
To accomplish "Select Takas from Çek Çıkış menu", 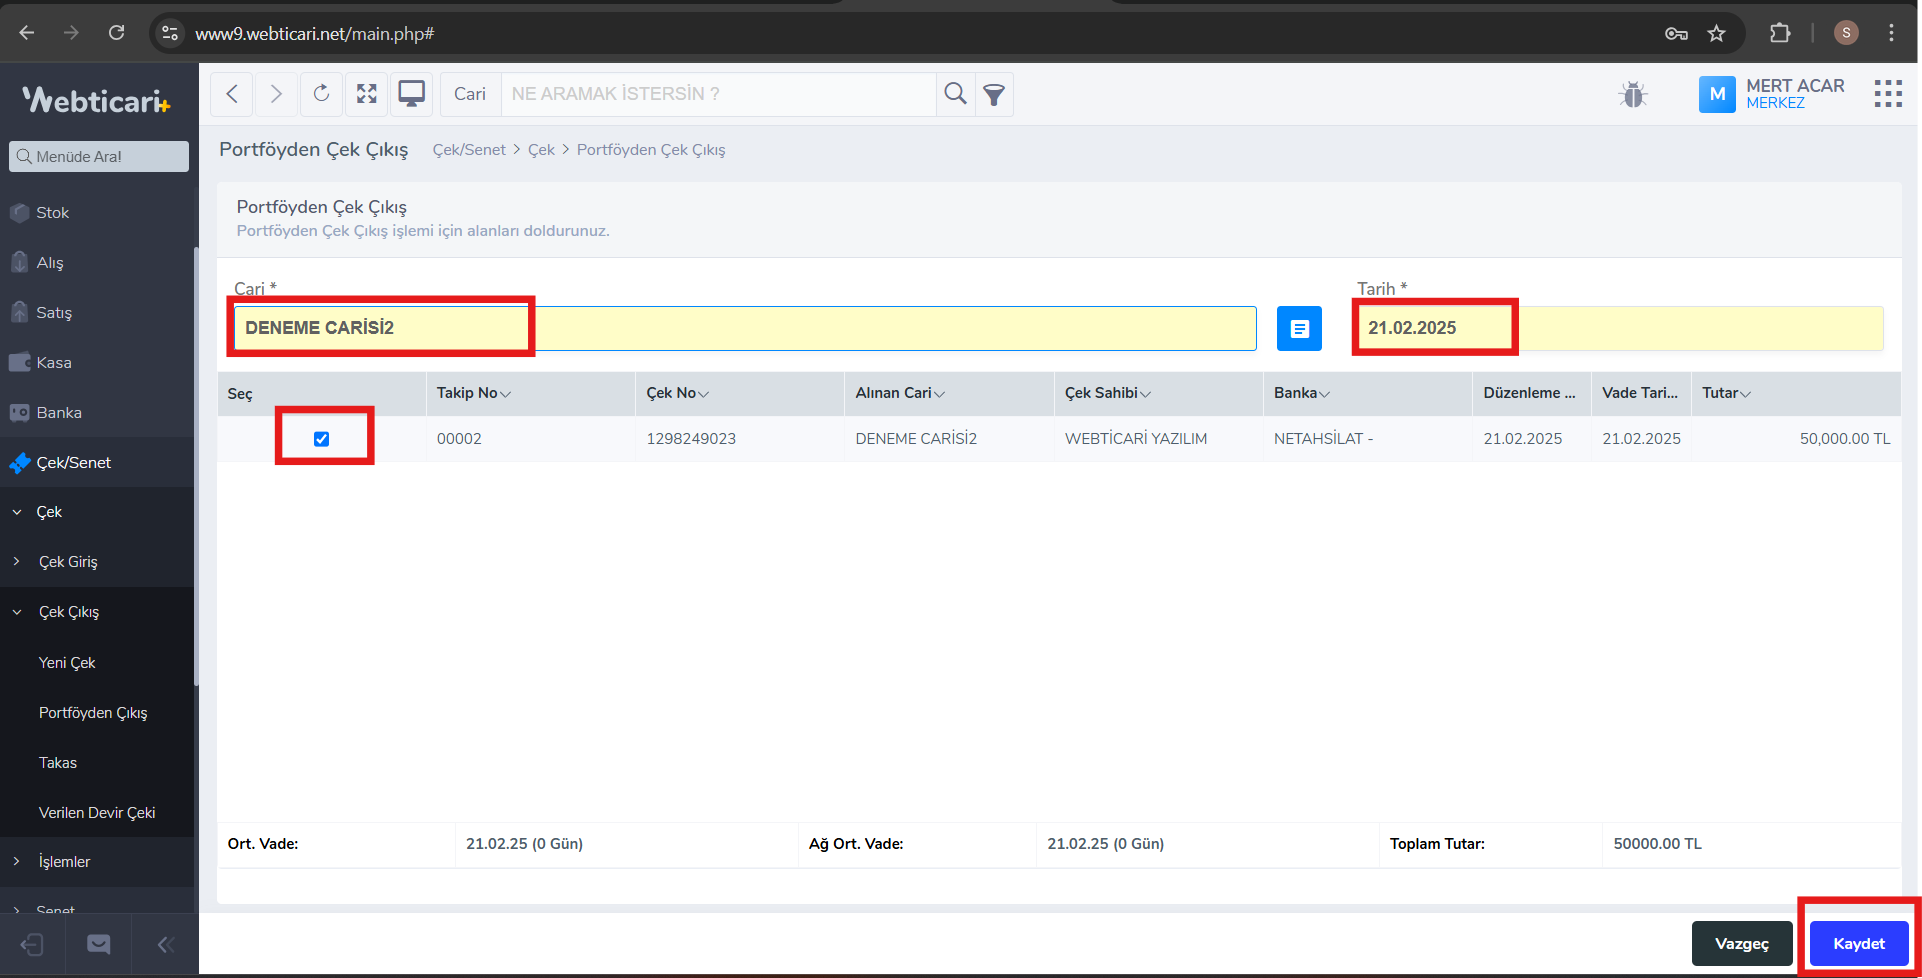I will [x=58, y=763].
